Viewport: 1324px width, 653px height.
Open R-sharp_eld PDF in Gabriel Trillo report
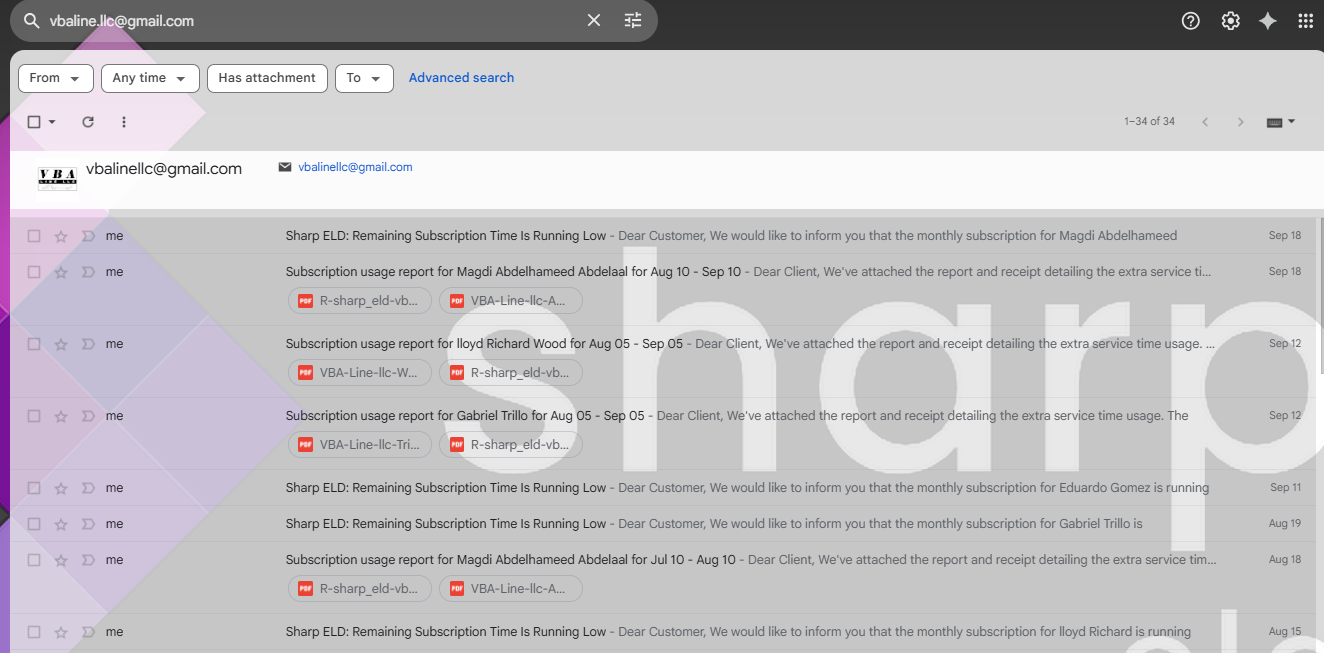point(511,445)
